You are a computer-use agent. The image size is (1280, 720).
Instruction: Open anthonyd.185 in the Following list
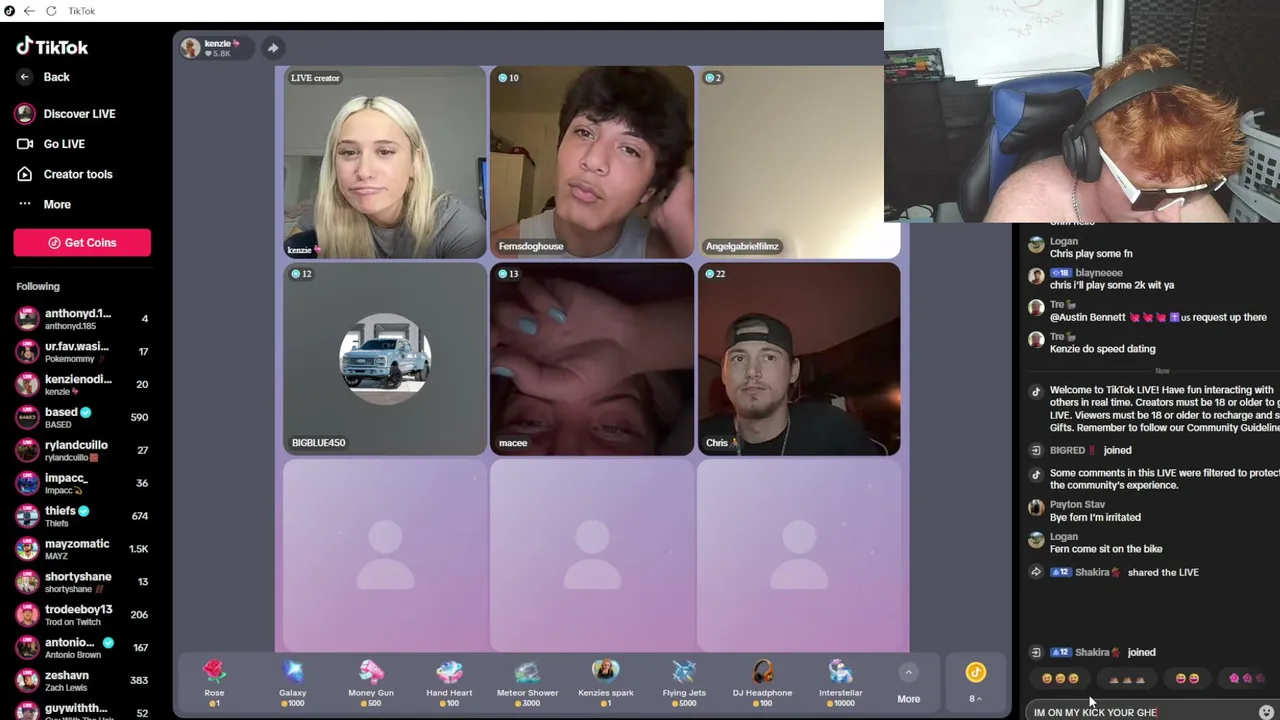[82, 319]
